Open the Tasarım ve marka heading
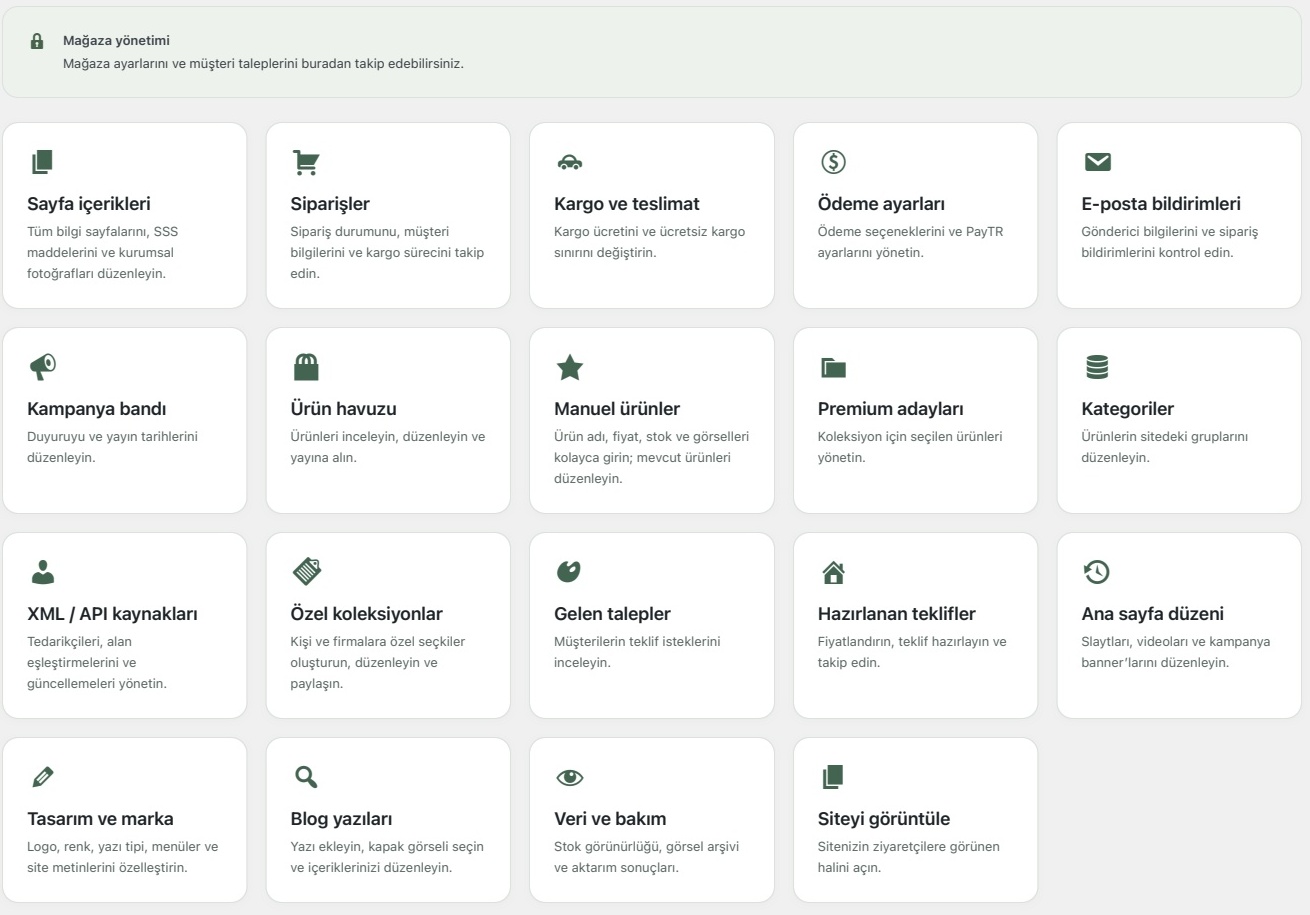This screenshot has width=1310, height=915. 100,819
